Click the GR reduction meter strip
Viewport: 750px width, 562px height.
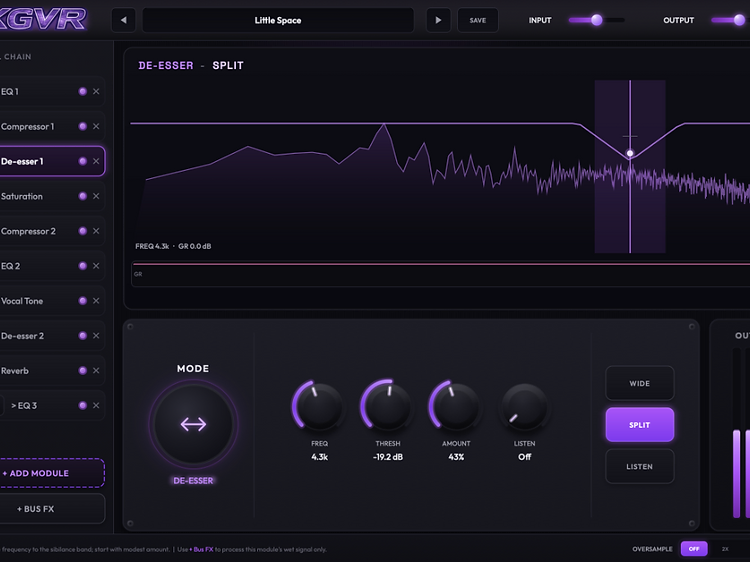tap(440, 274)
